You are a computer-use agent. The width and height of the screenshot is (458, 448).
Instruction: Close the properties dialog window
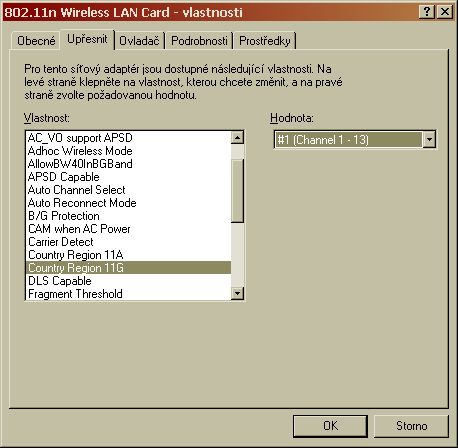click(x=445, y=12)
